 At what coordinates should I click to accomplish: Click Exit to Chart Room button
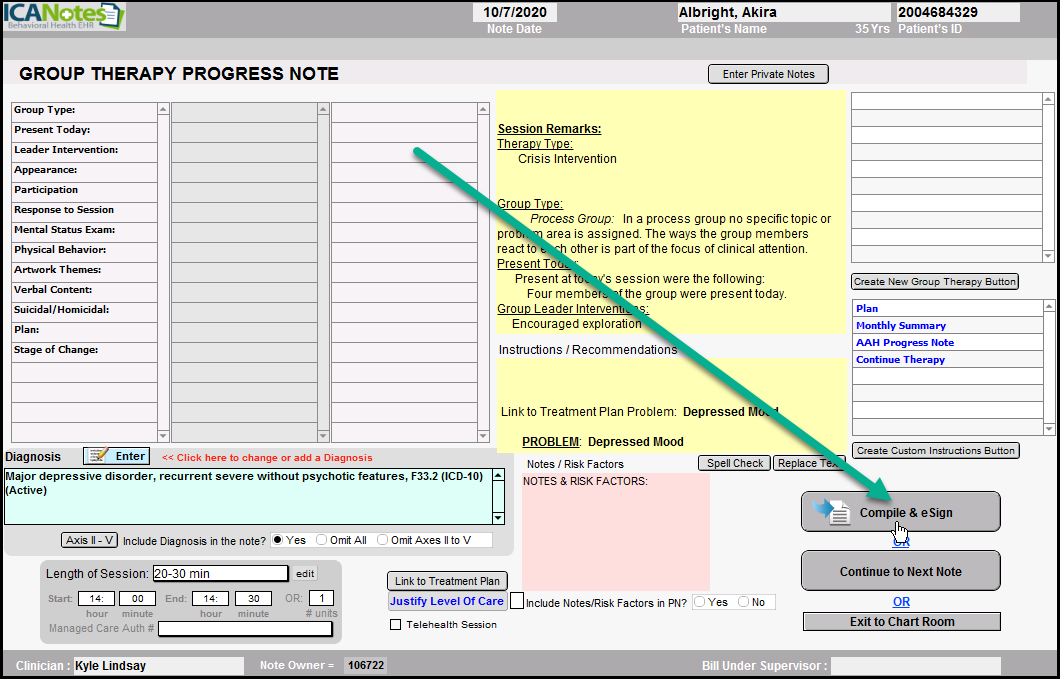click(901, 622)
